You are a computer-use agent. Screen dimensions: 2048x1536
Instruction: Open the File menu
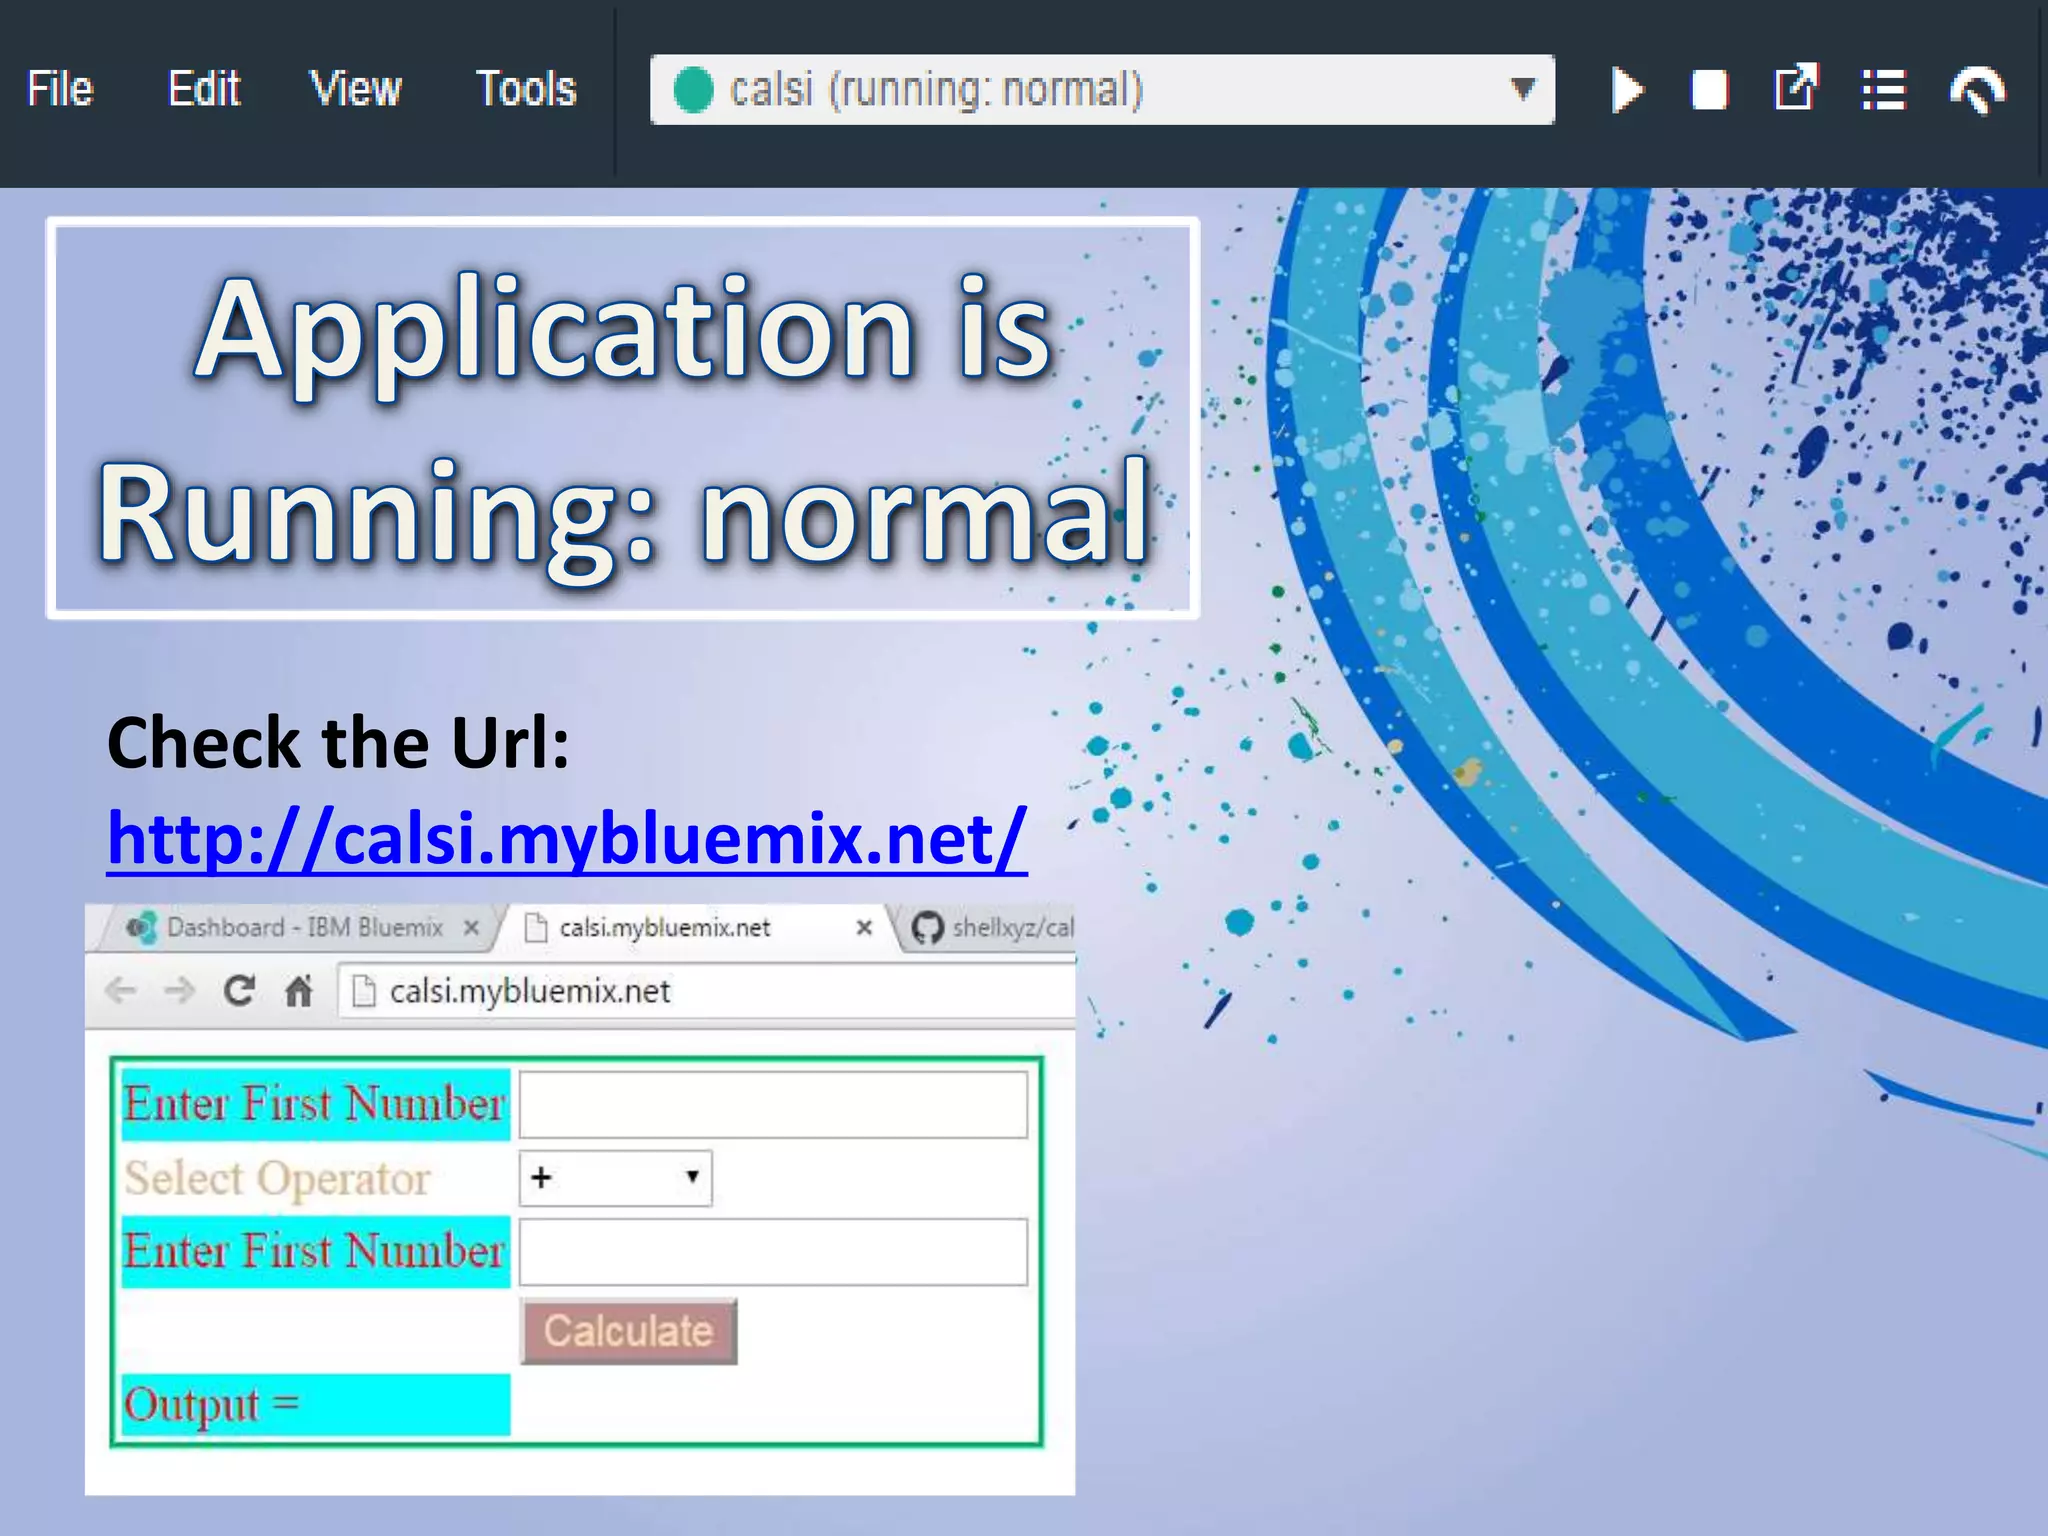60,89
